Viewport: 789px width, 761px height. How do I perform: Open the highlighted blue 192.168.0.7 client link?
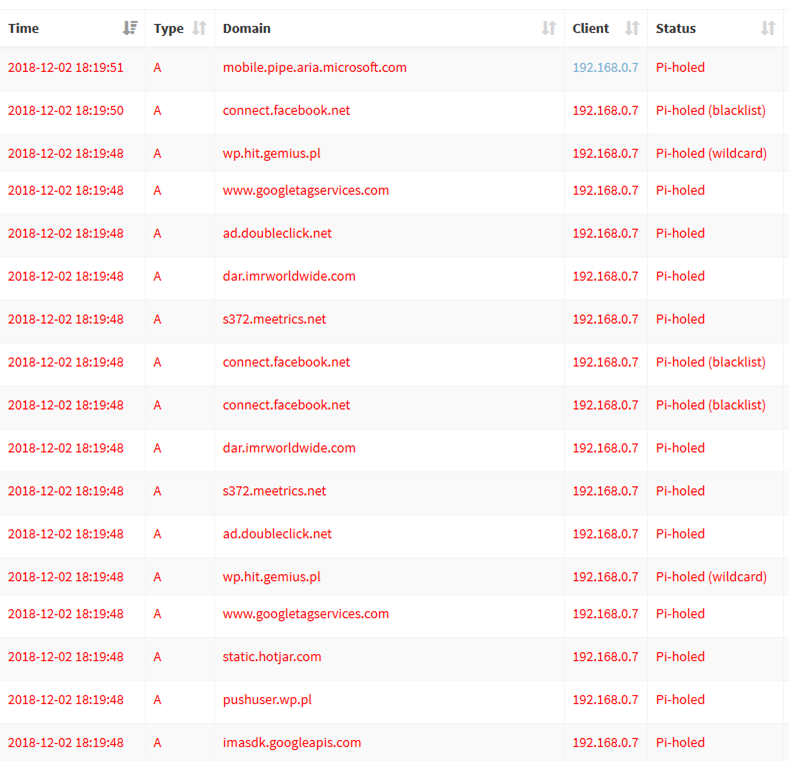pyautogui.click(x=605, y=67)
